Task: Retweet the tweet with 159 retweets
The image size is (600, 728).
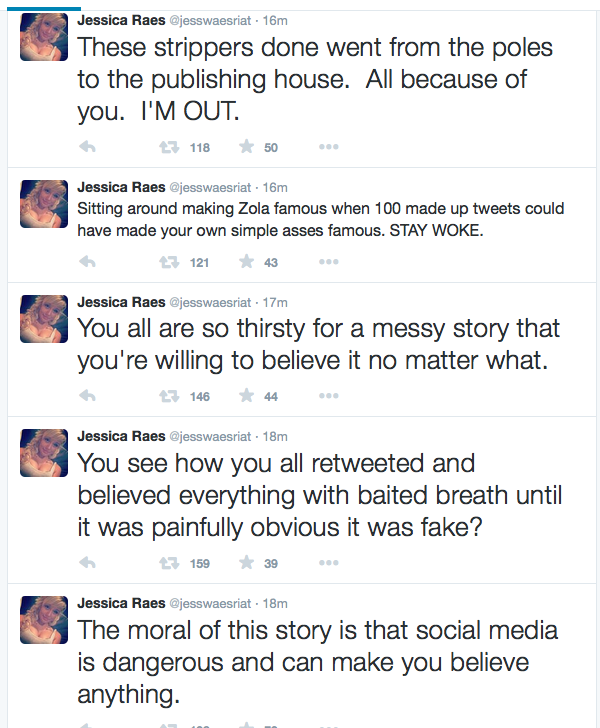Action: click(170, 563)
